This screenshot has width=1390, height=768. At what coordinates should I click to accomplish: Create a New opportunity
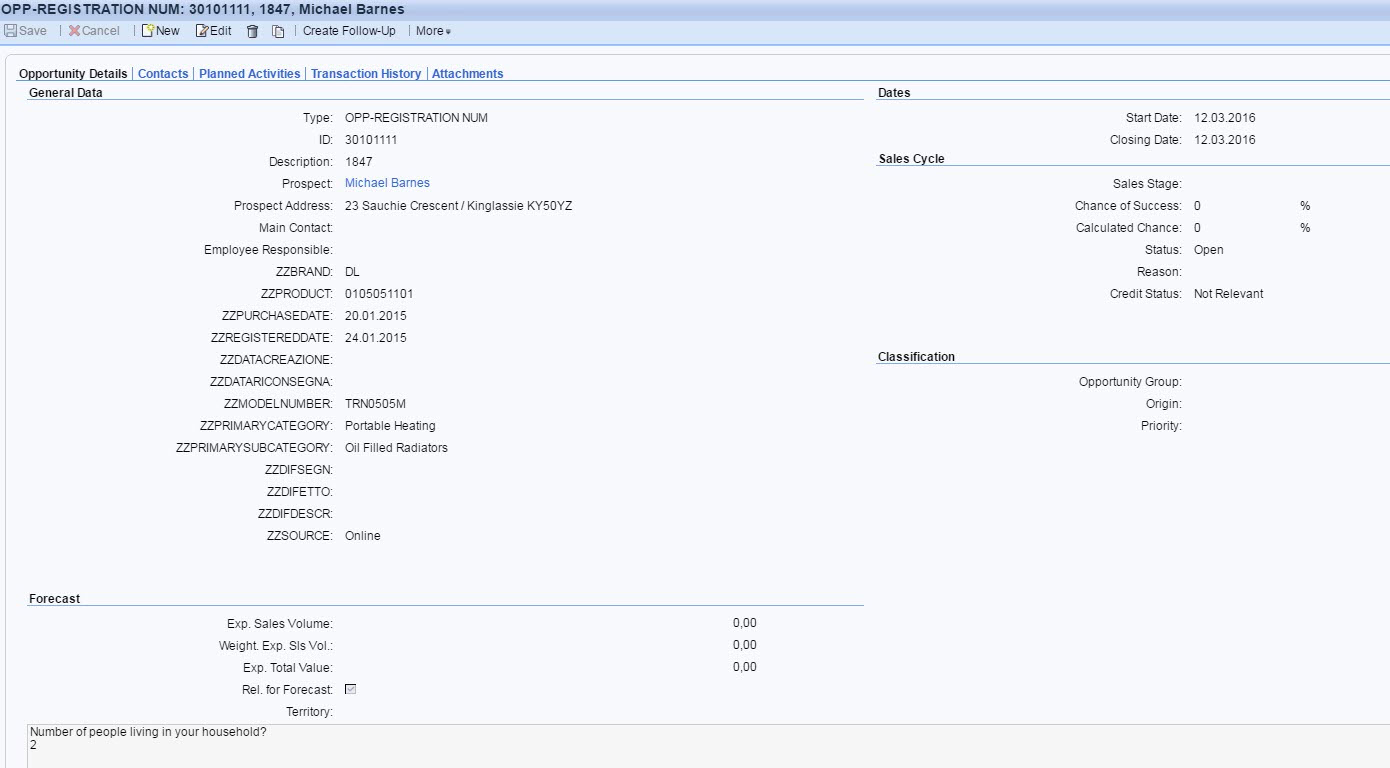coord(160,31)
